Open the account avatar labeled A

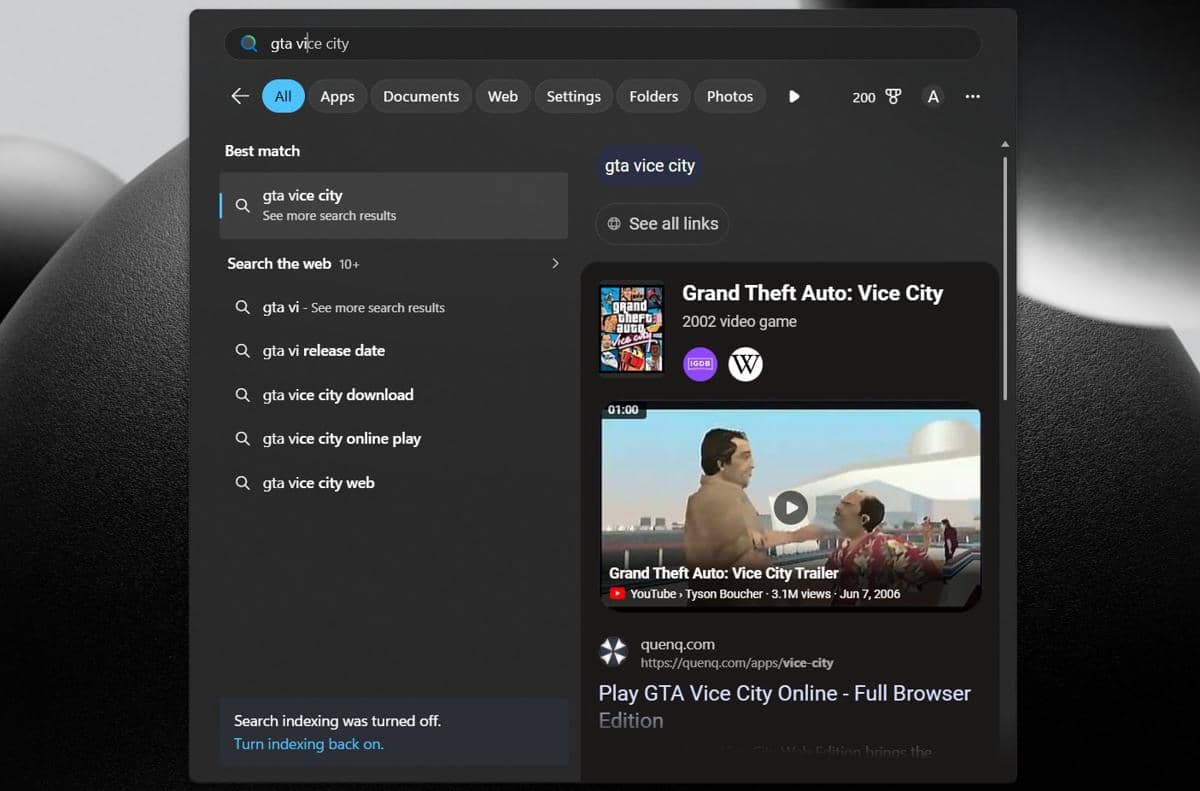coord(933,96)
